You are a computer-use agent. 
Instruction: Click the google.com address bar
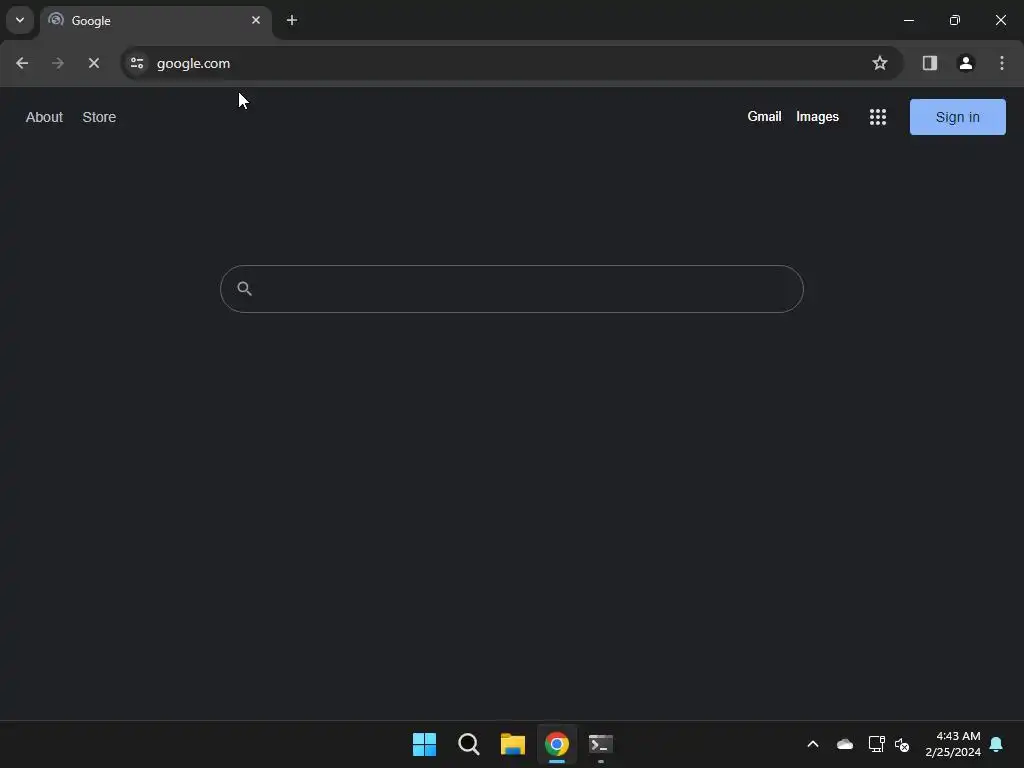point(511,63)
